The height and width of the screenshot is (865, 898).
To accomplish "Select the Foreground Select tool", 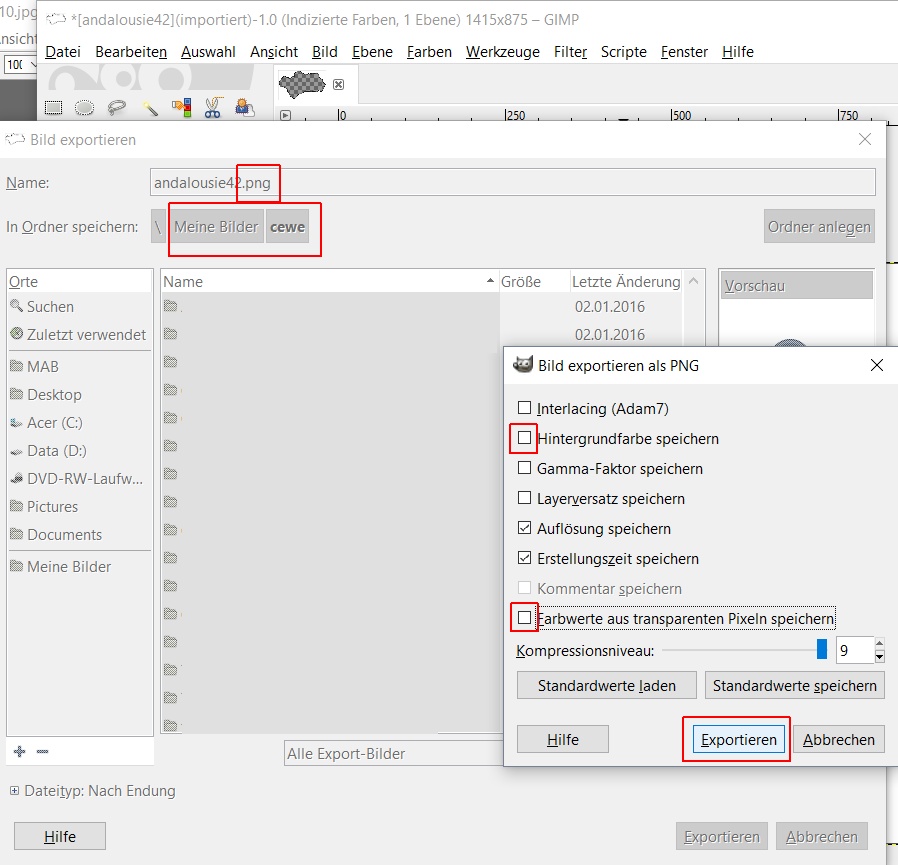I will 245,107.
